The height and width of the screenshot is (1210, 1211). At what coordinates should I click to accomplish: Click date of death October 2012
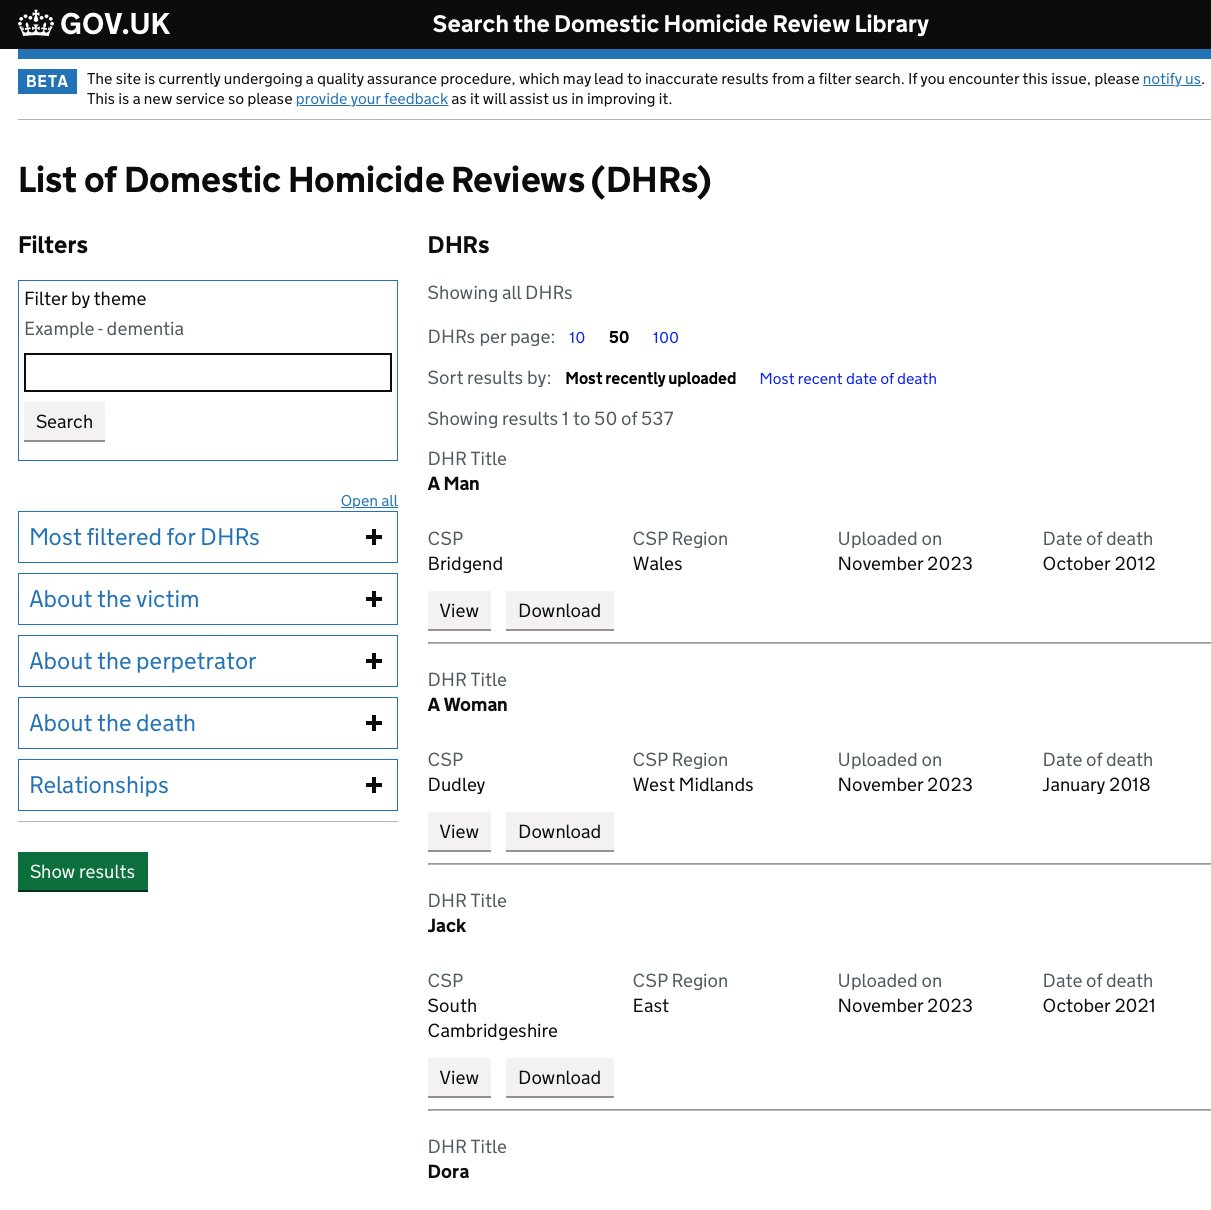1099,564
